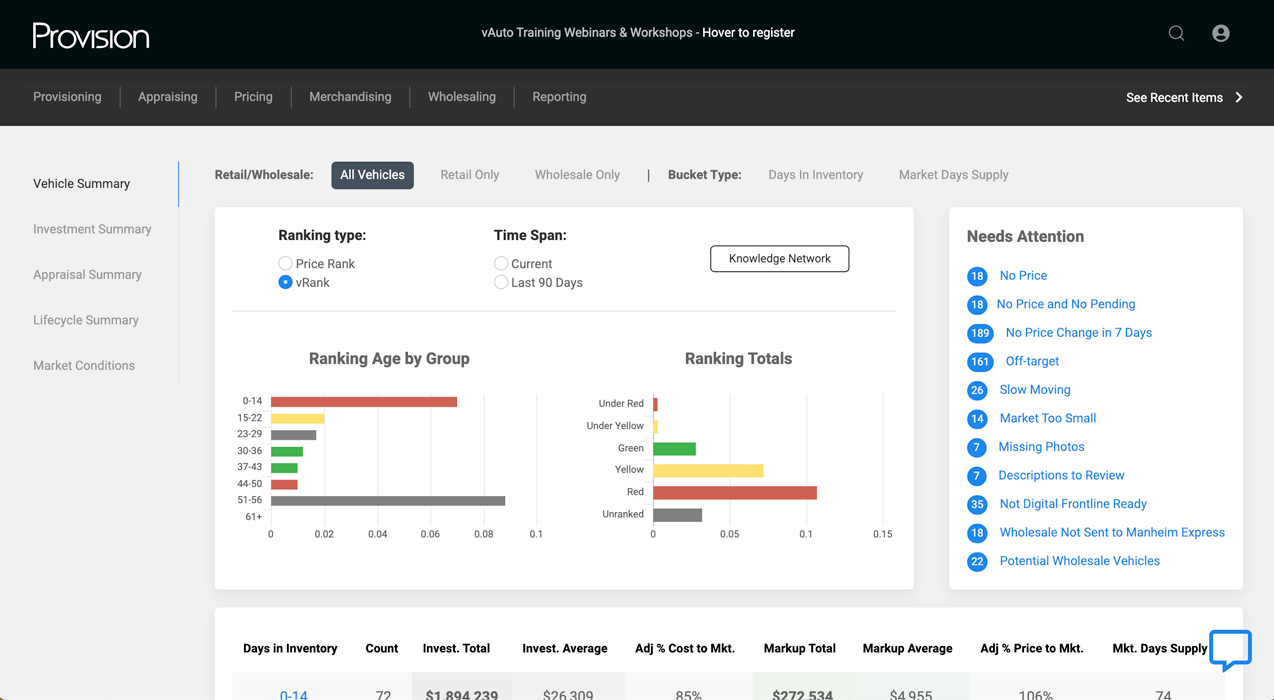Screen dimensions: 1274x700
Task: Click the 35 Not Digital Frontline badge
Action: pos(977,505)
